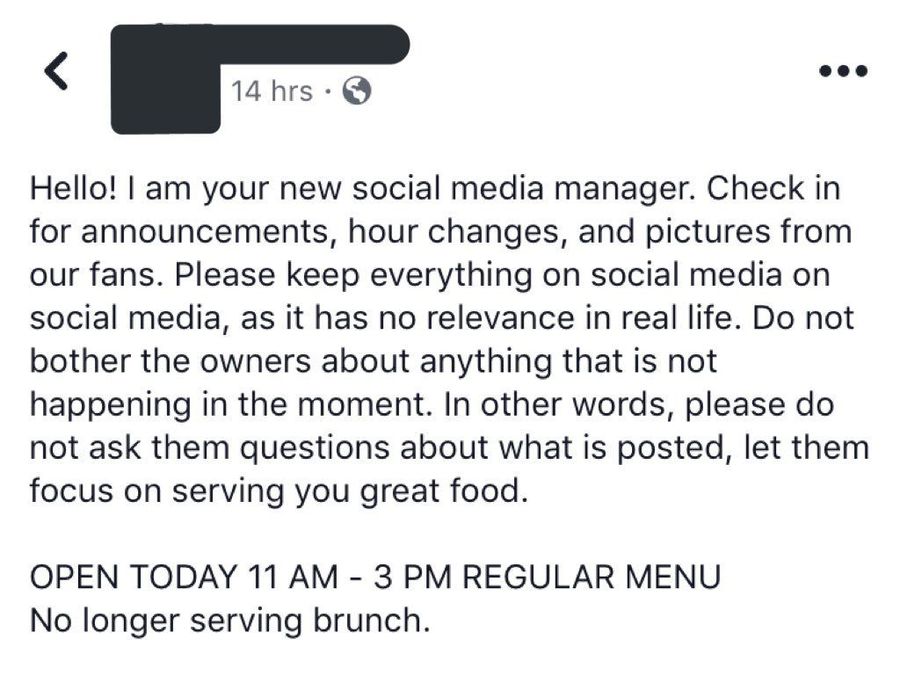This screenshot has width=900, height=676.
Task: Open the blacked-out profile picture
Action: 165,80
